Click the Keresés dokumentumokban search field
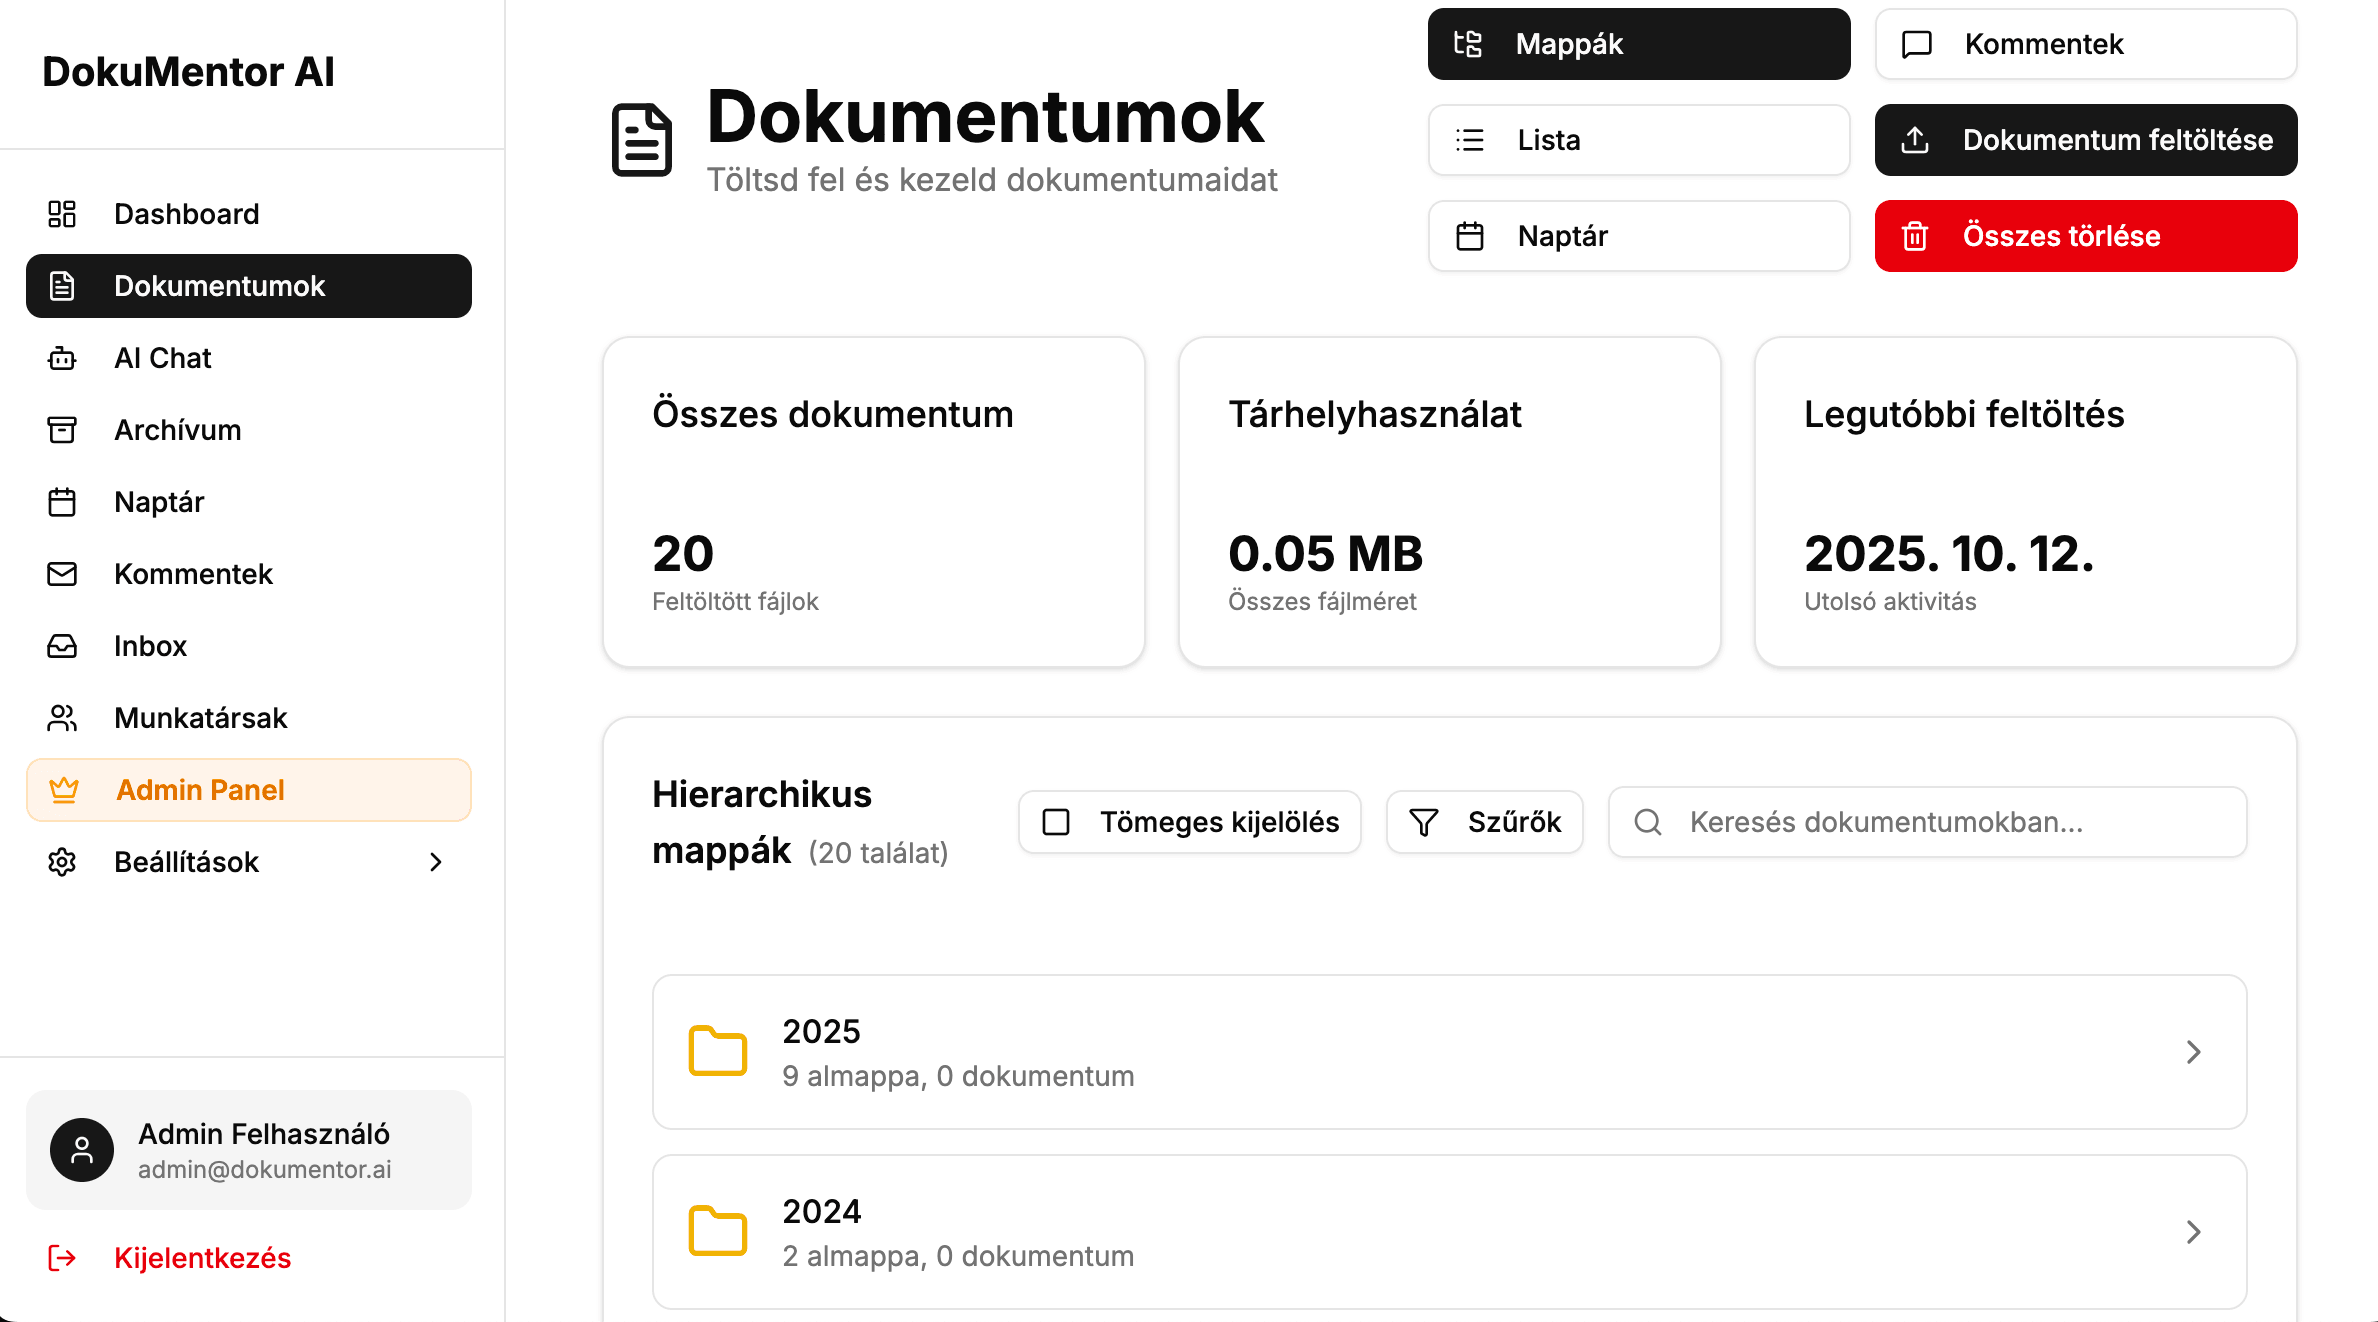The image size is (2378, 1322). click(x=1927, y=821)
